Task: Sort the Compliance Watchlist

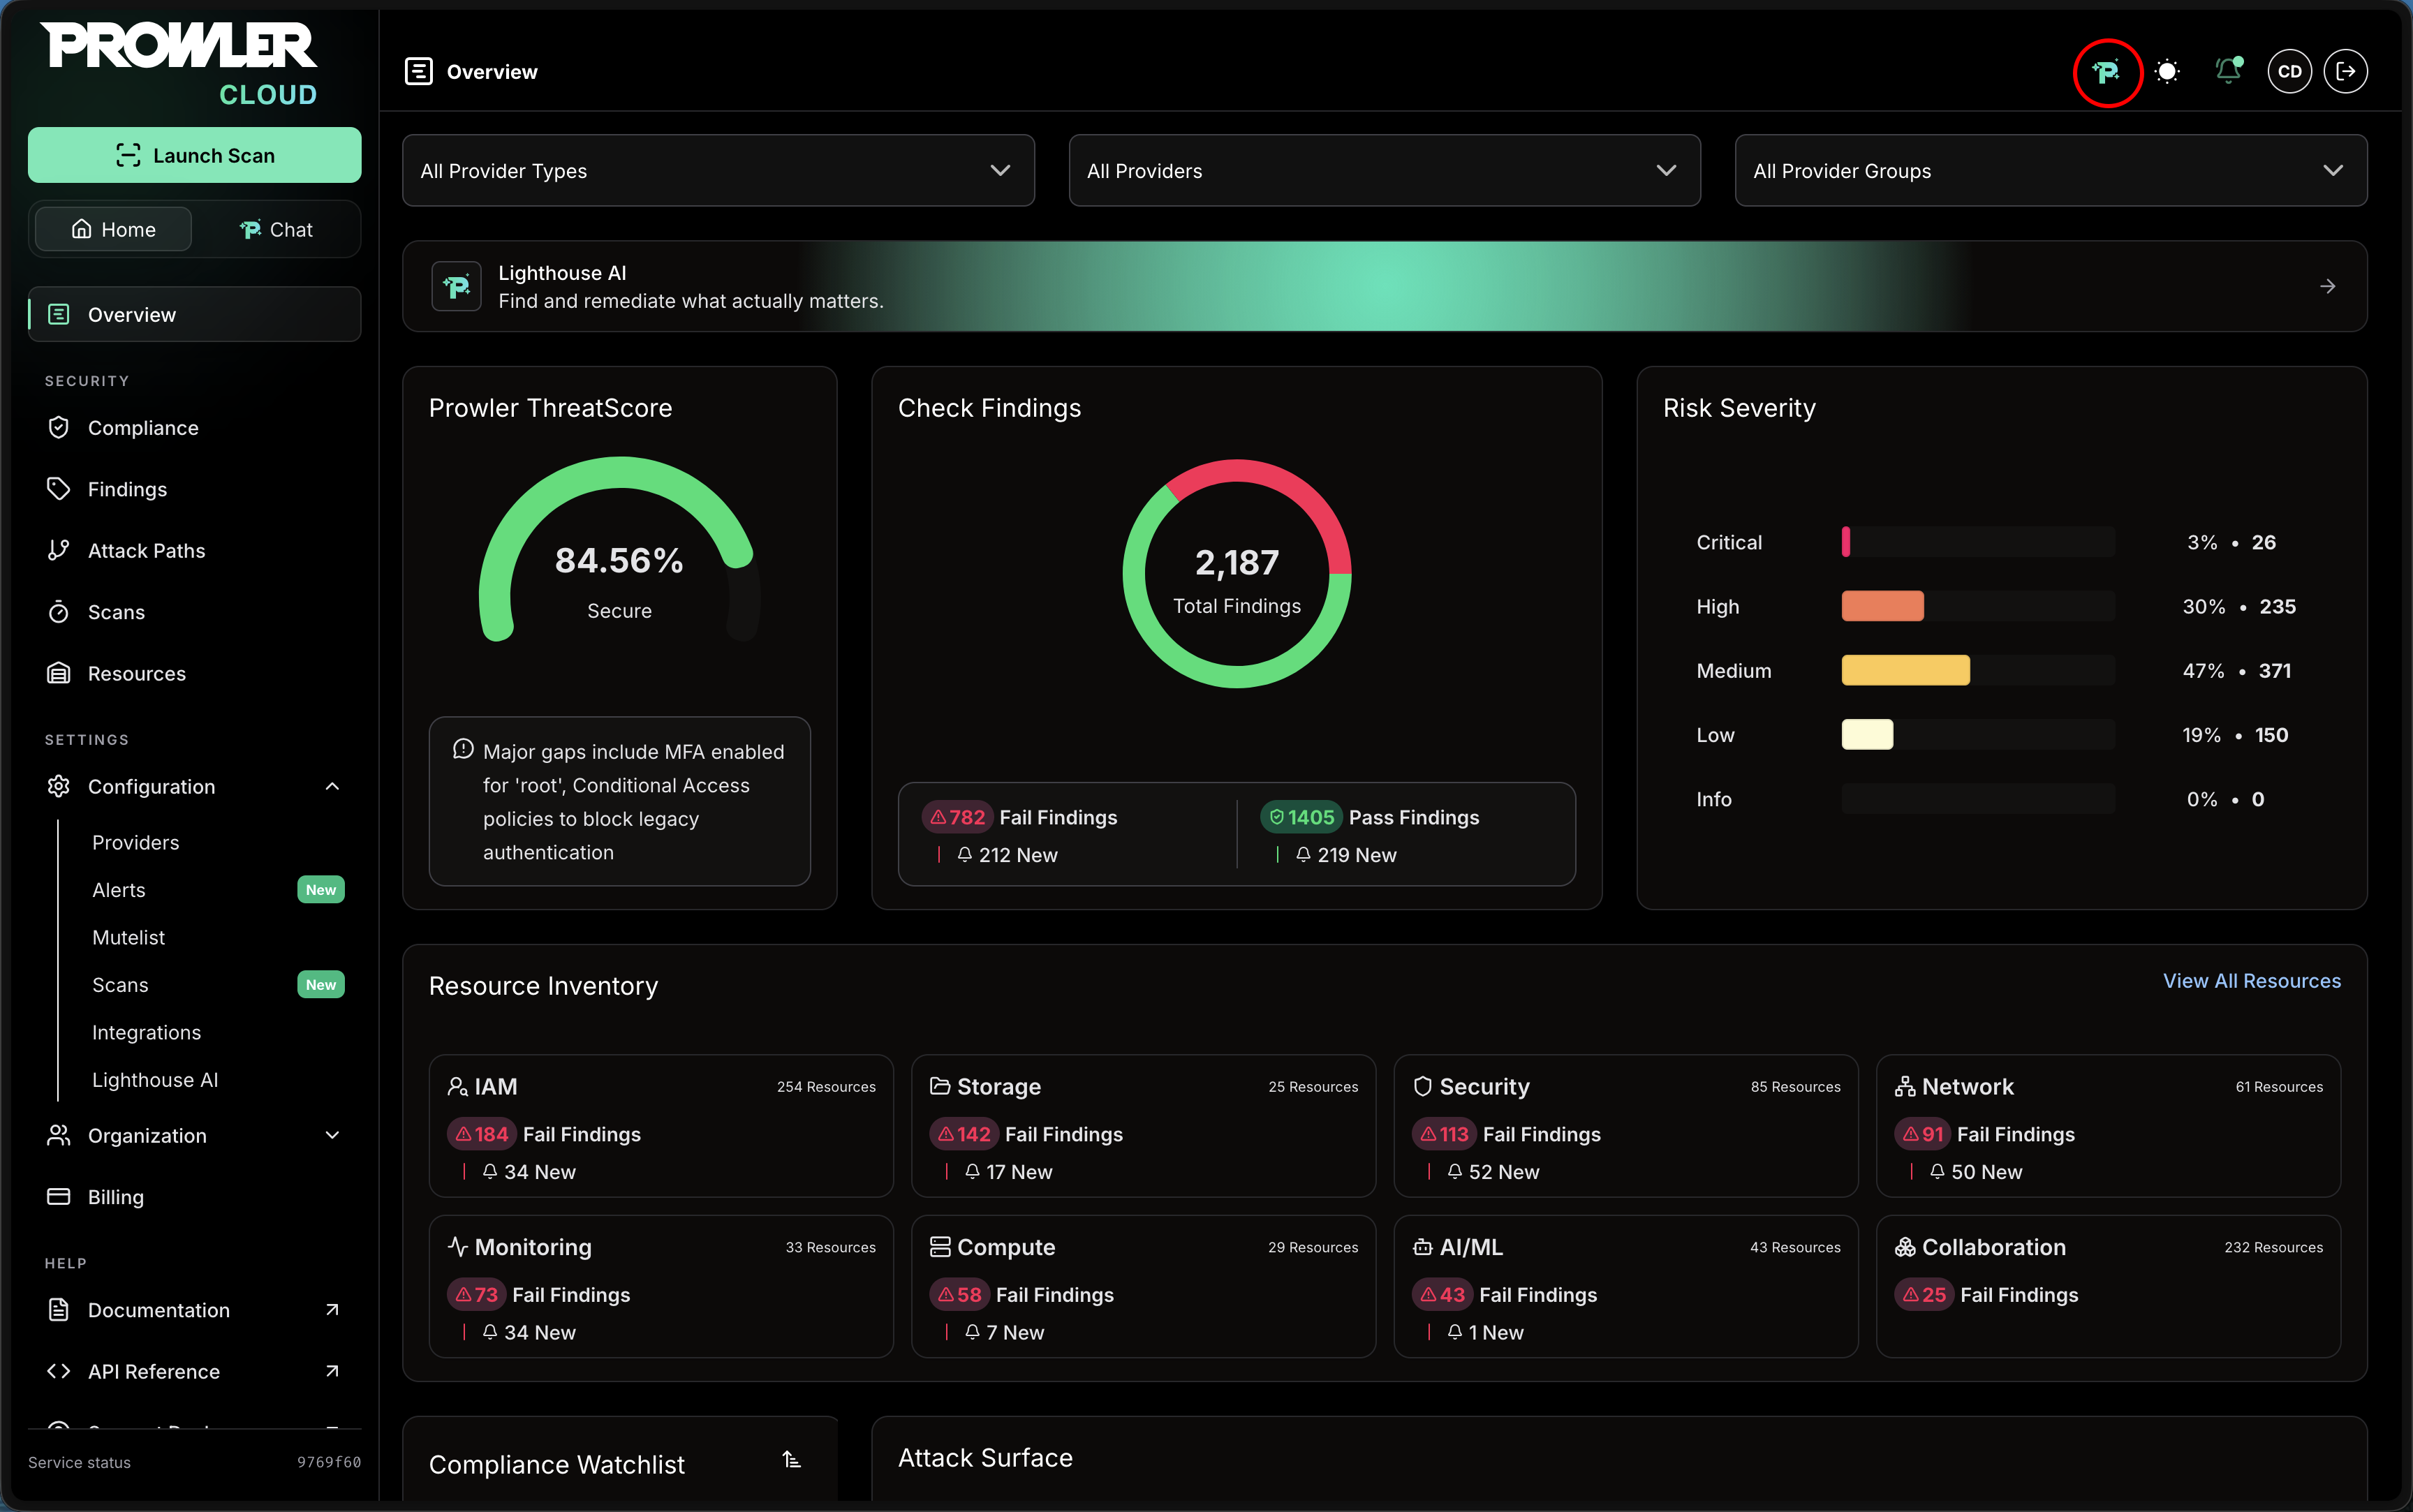Action: (791, 1460)
